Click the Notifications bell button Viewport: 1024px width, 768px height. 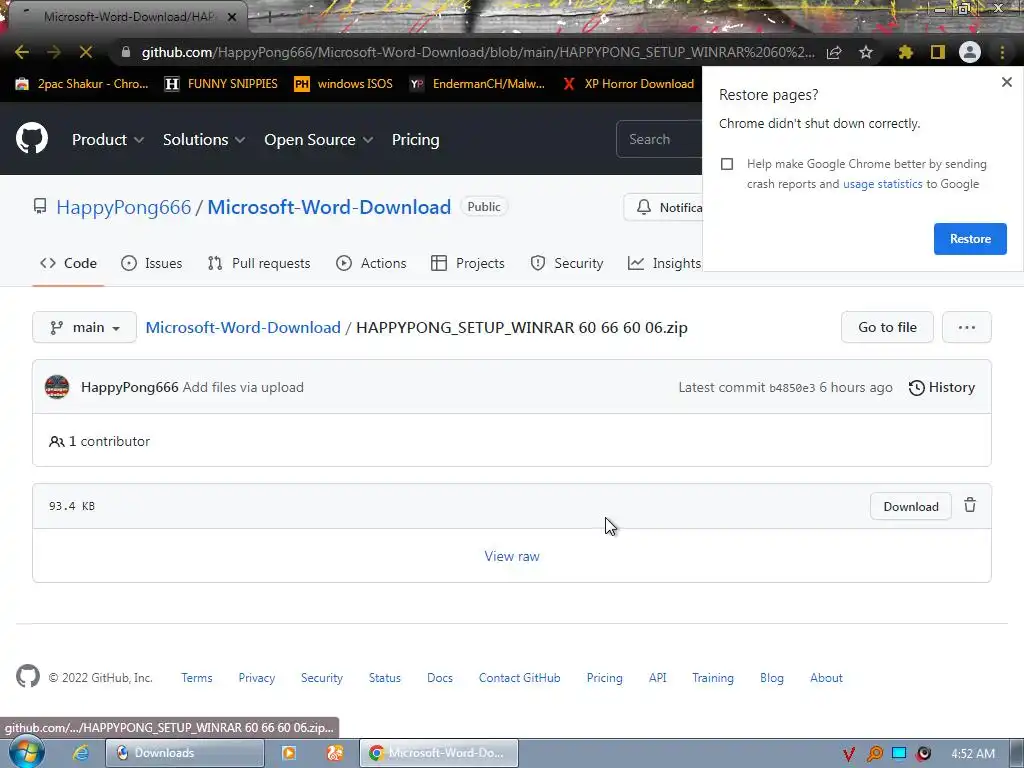coord(664,207)
